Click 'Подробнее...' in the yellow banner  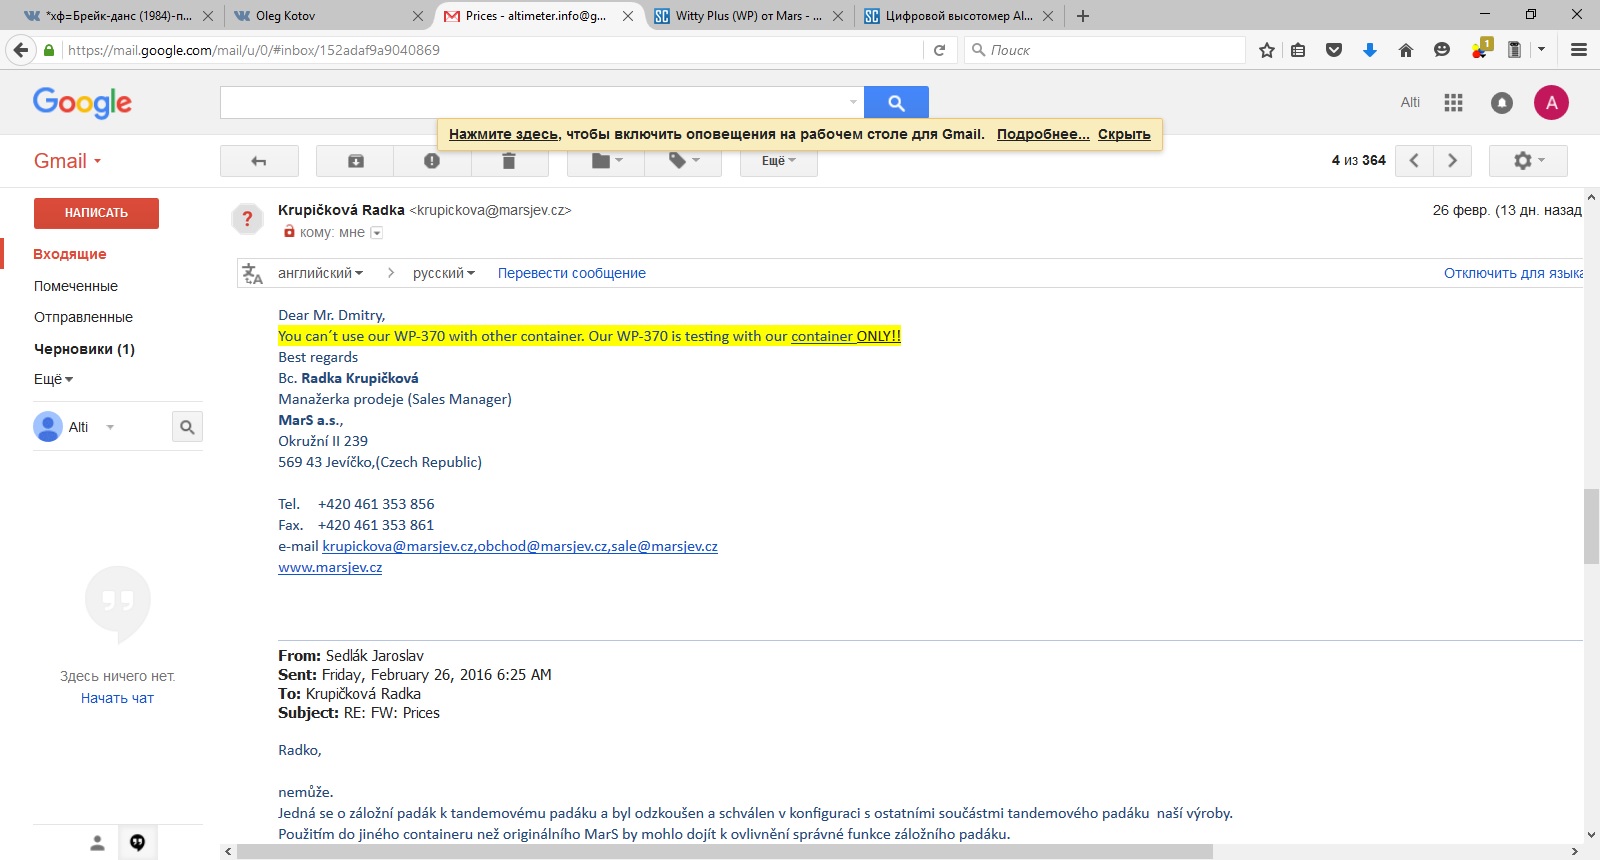[x=1043, y=134]
